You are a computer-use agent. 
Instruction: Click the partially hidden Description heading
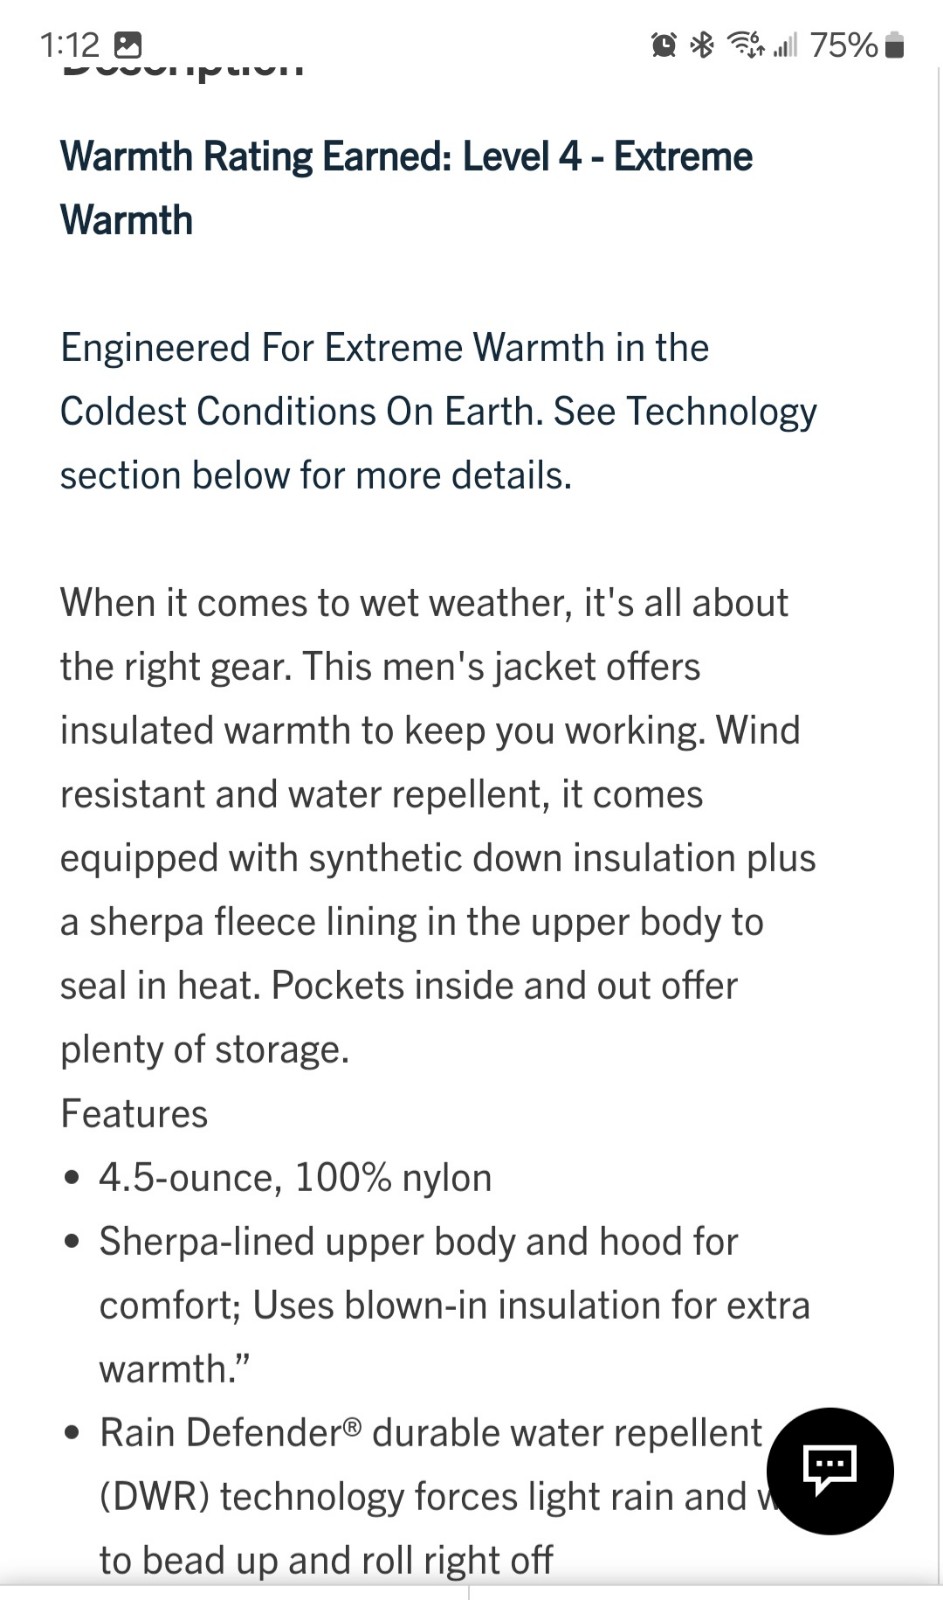[x=183, y=70]
